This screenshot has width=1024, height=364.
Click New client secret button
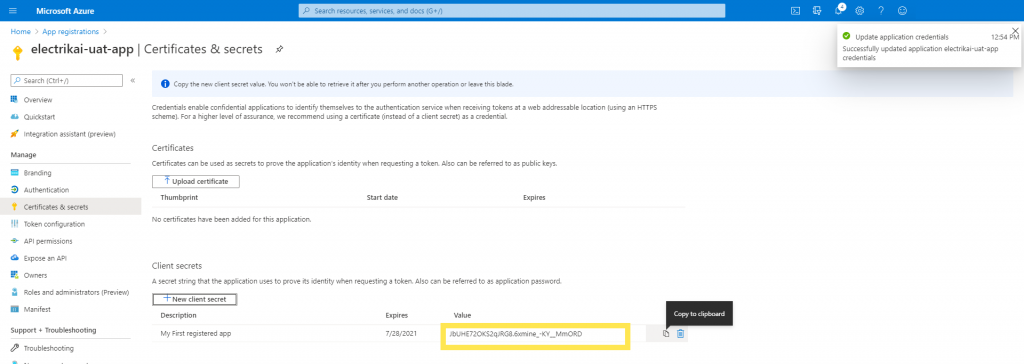pyautogui.click(x=195, y=299)
